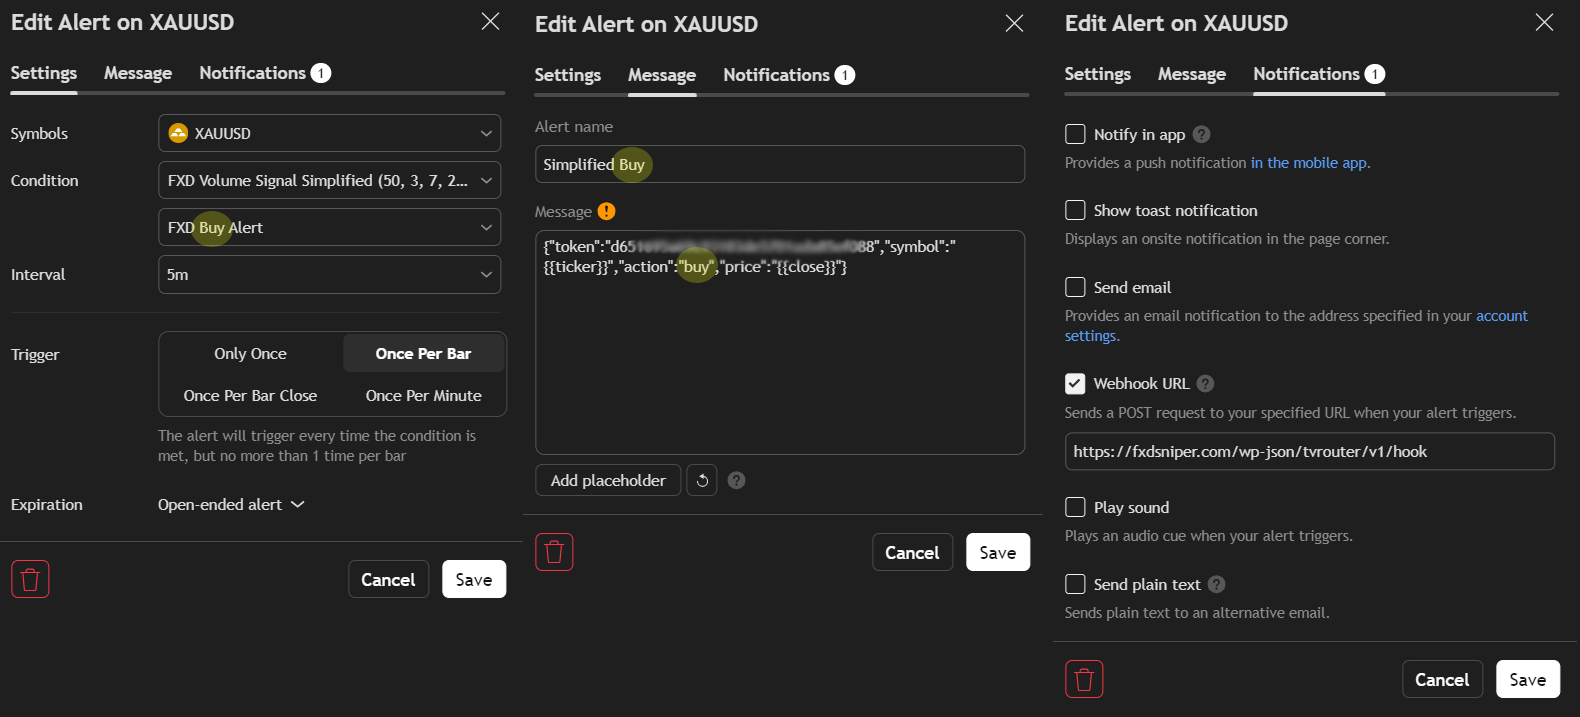
Task: Click the help icon beside Notify in app
Action: [x=1202, y=134]
